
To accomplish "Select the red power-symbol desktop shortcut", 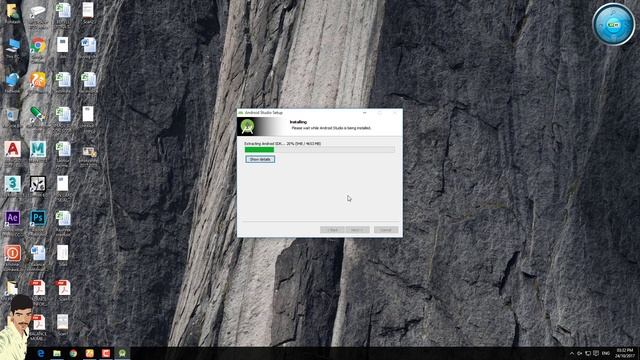I will click(13, 253).
